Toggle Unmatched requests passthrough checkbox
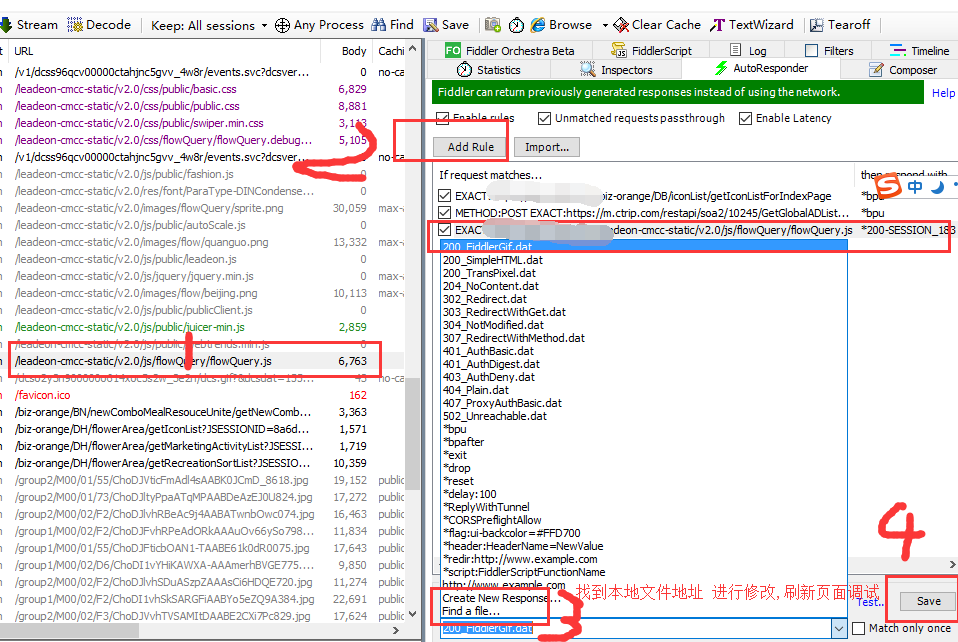 point(544,118)
